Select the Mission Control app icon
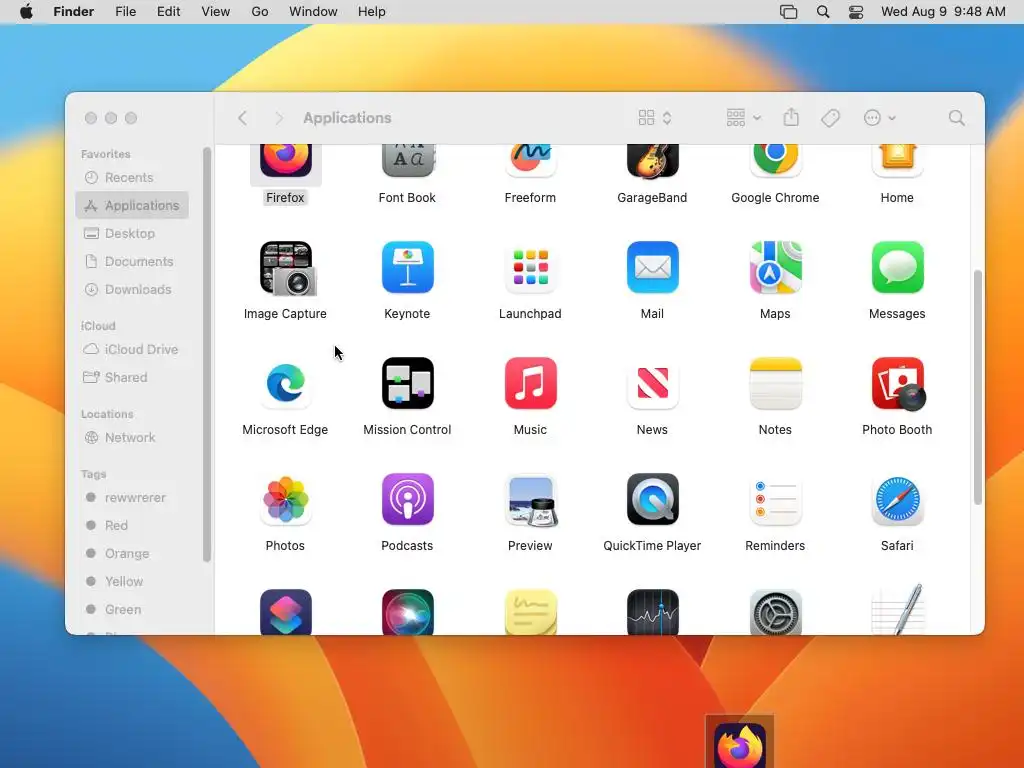 pos(408,383)
